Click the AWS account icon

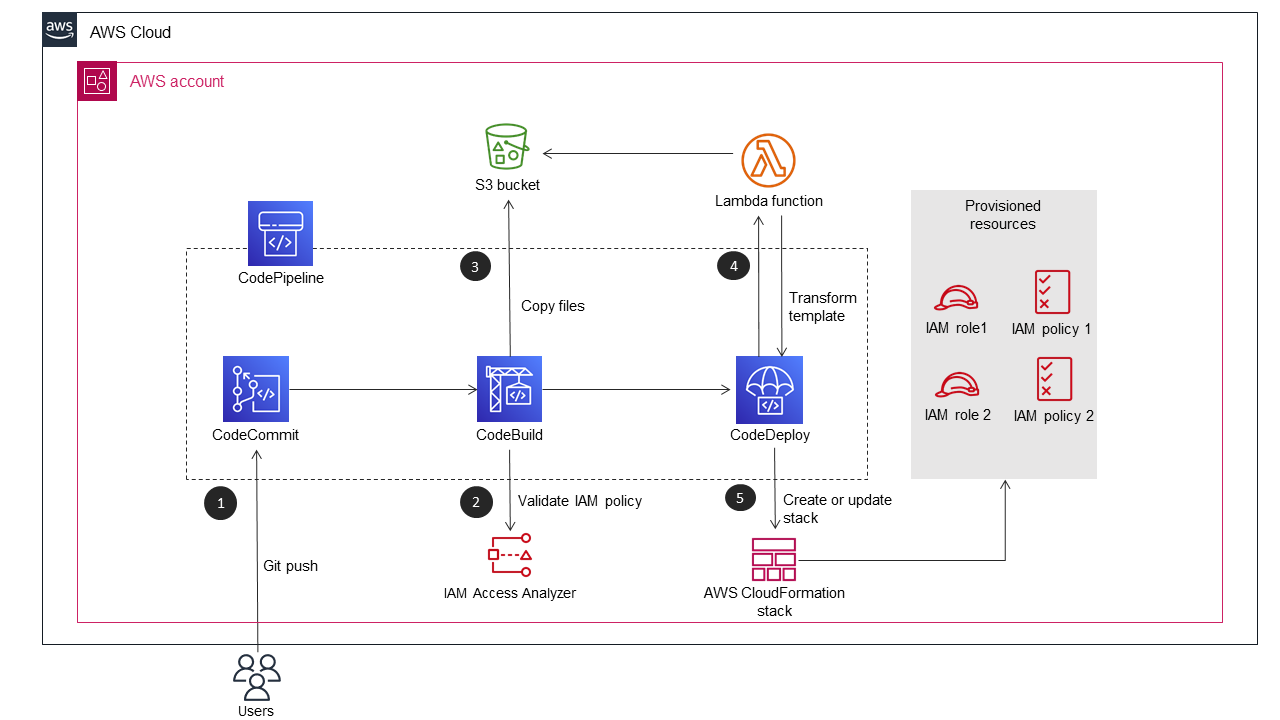97,81
